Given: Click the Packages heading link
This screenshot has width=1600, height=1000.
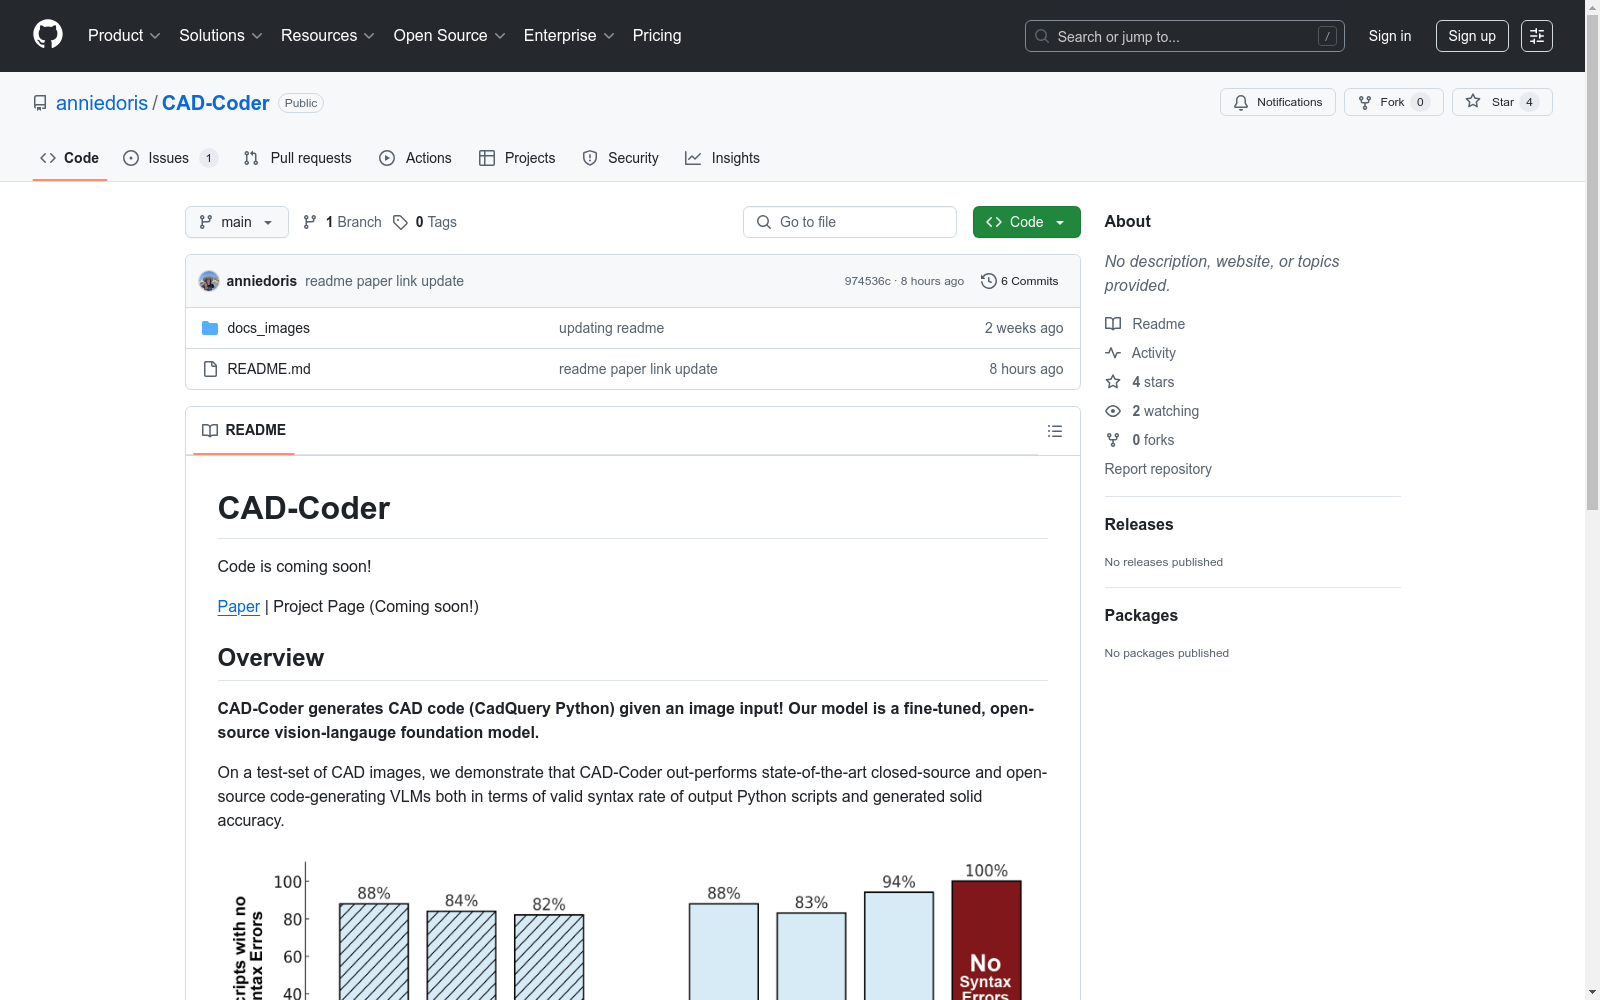Looking at the screenshot, I should tap(1141, 615).
